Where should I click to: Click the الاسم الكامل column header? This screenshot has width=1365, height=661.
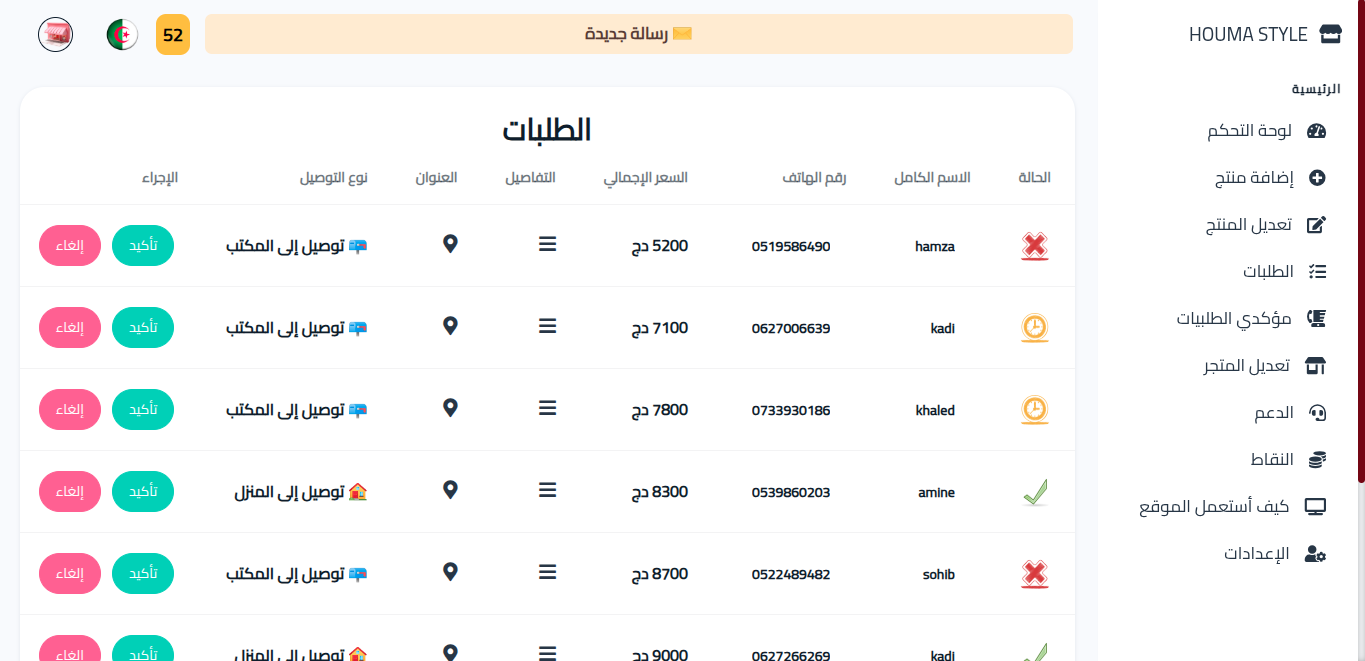pyautogui.click(x=932, y=177)
